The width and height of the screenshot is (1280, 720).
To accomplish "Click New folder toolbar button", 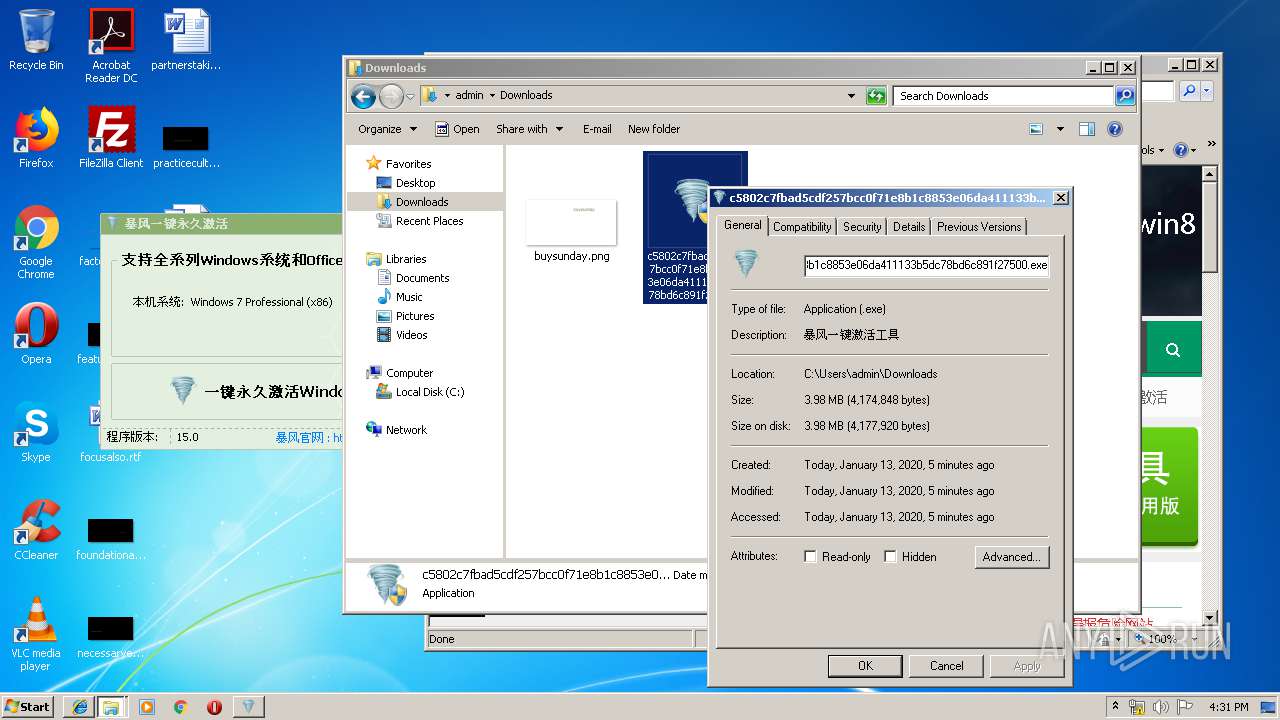I will (x=654, y=129).
